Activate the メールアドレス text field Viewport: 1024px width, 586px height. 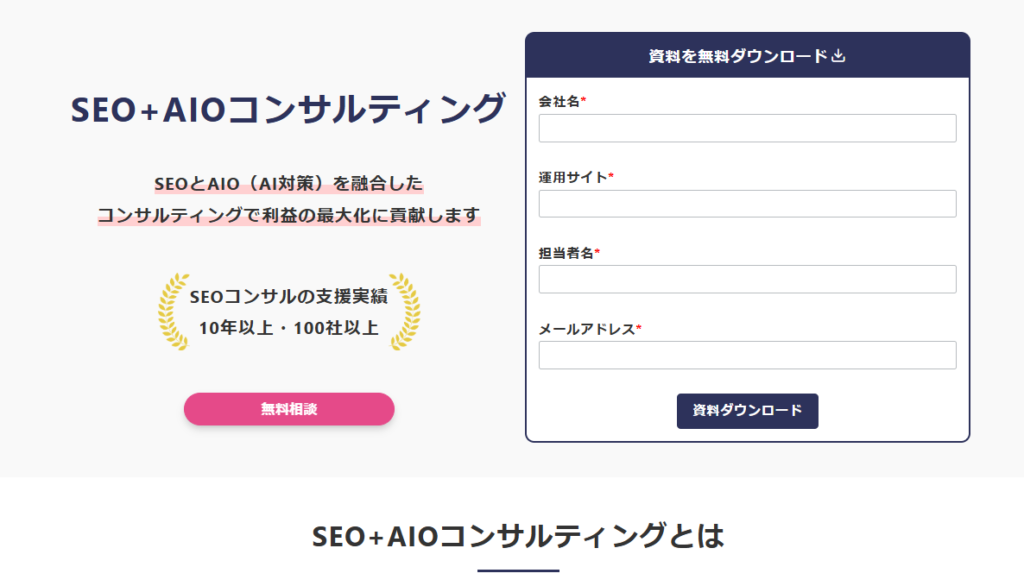coord(747,355)
